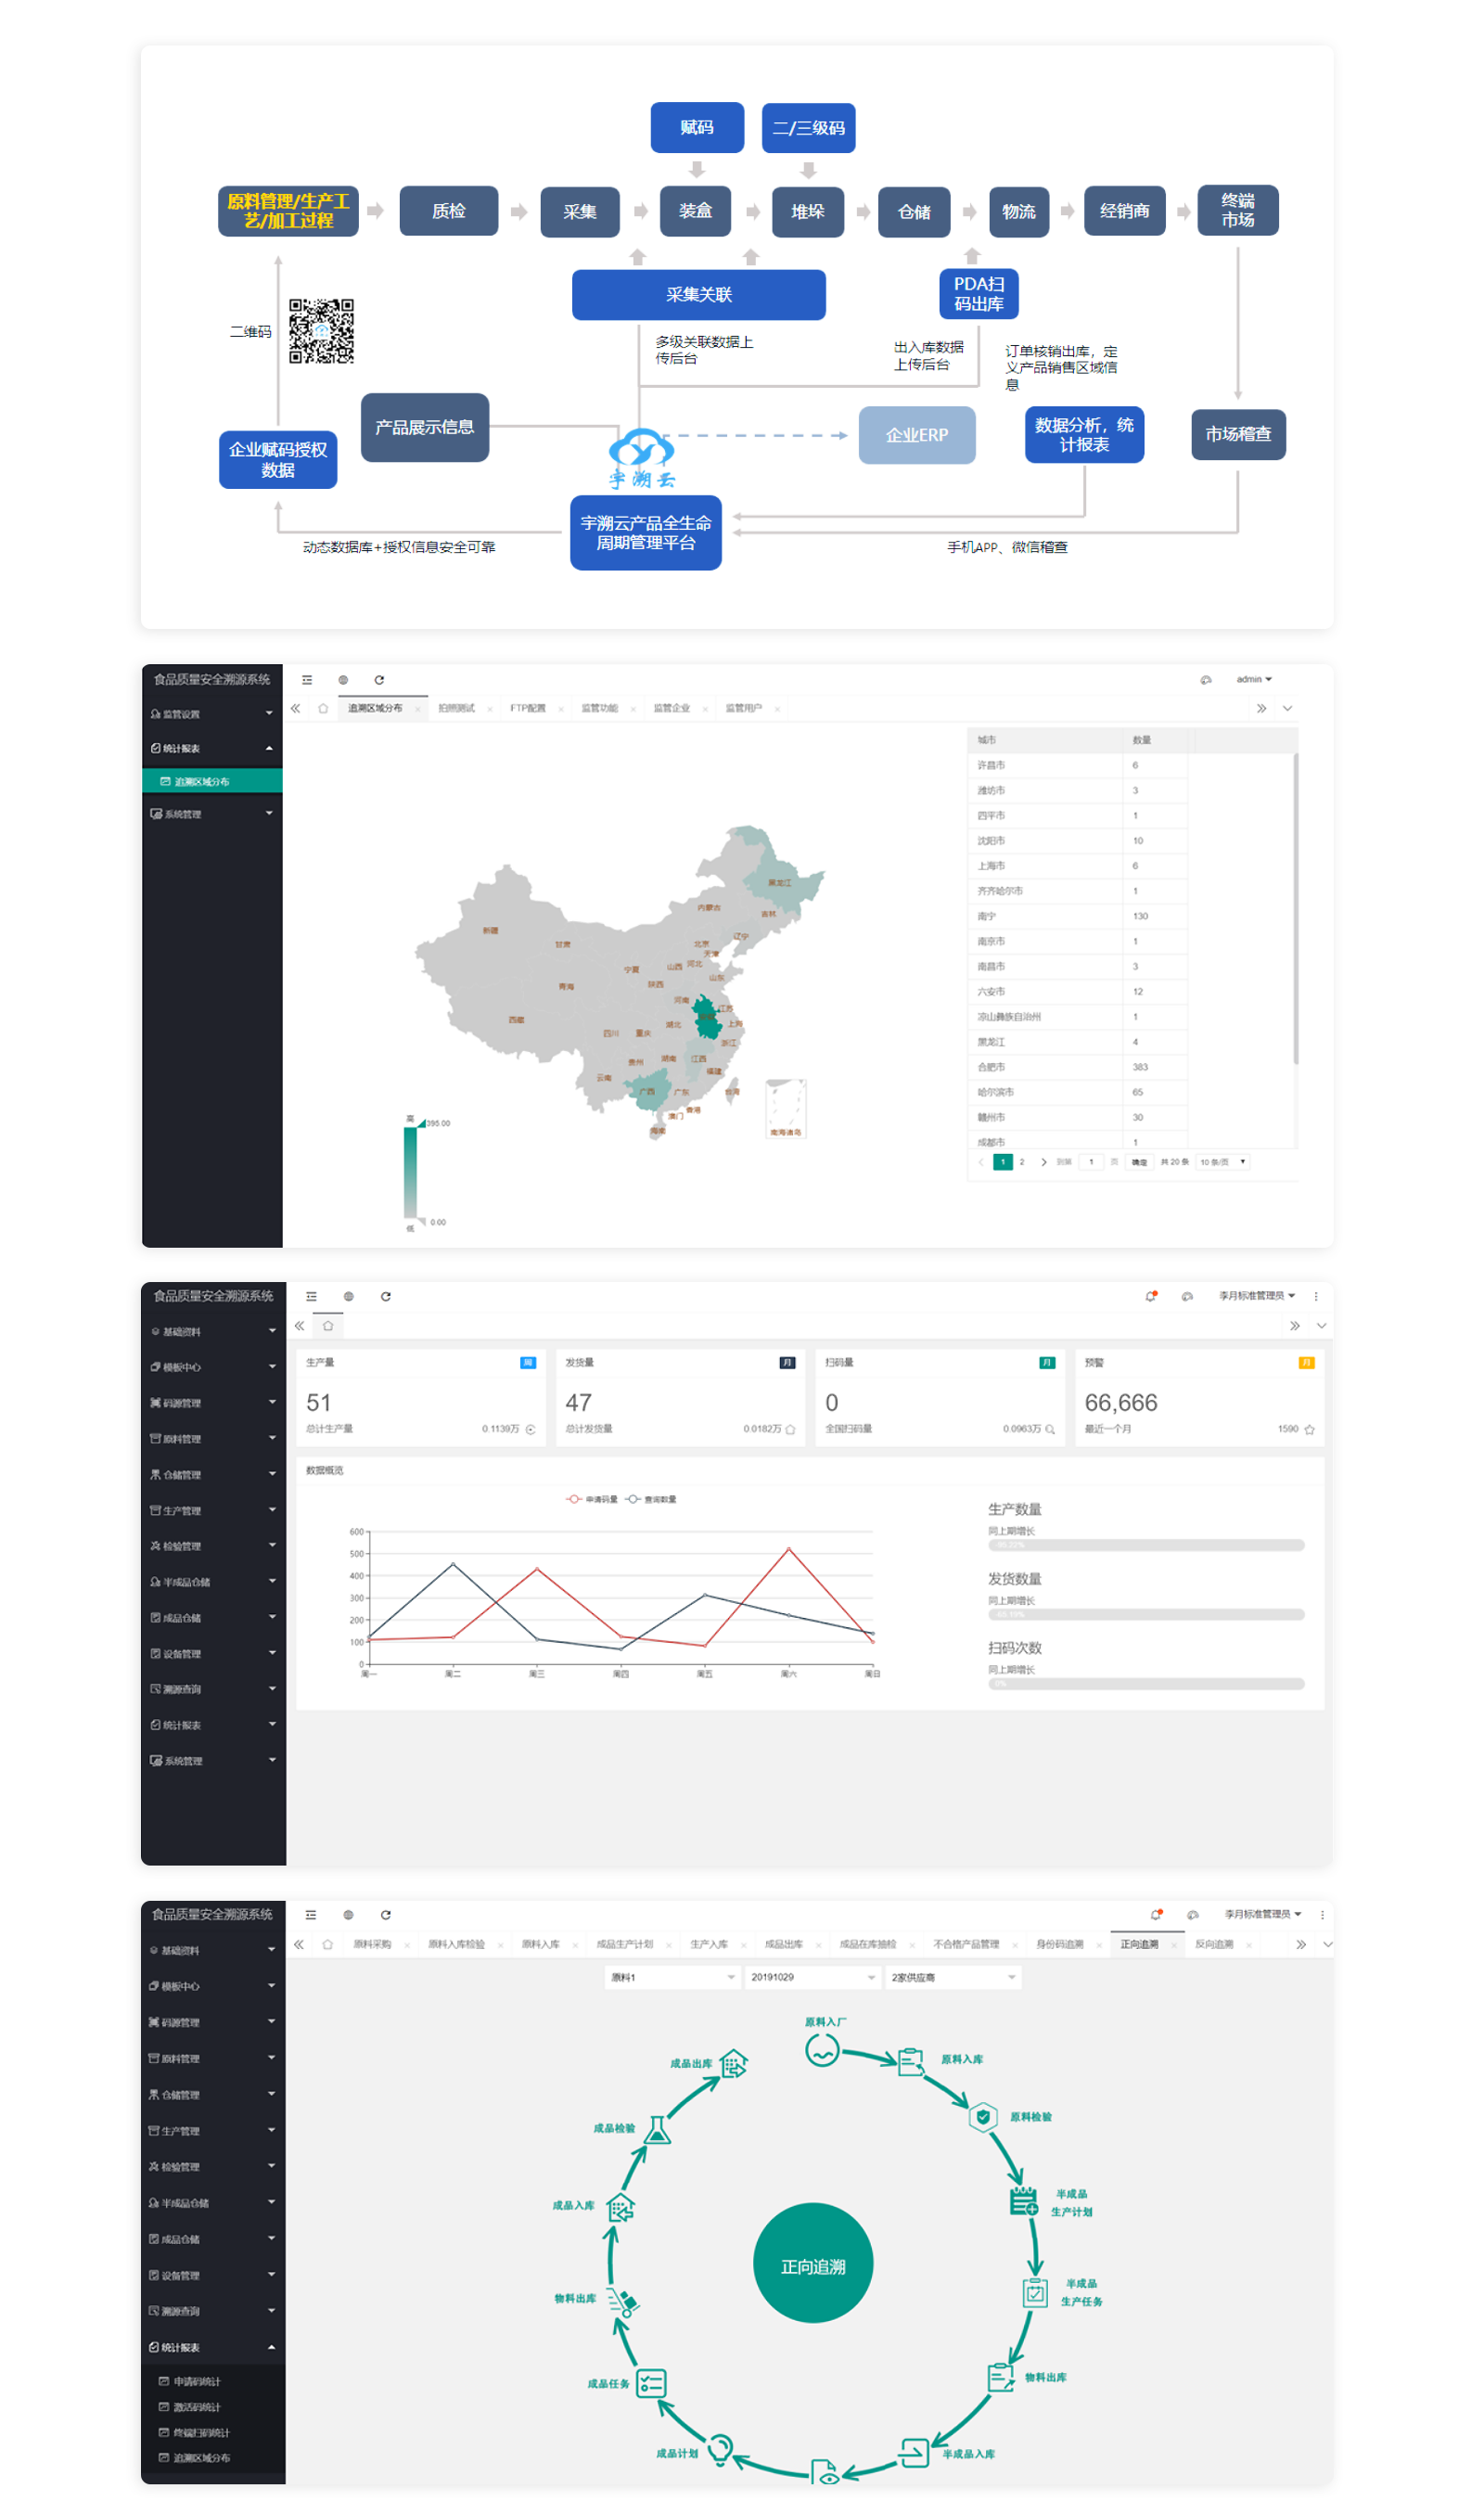
Task: Click 确定 button in table pagination
Action: point(1139,1162)
